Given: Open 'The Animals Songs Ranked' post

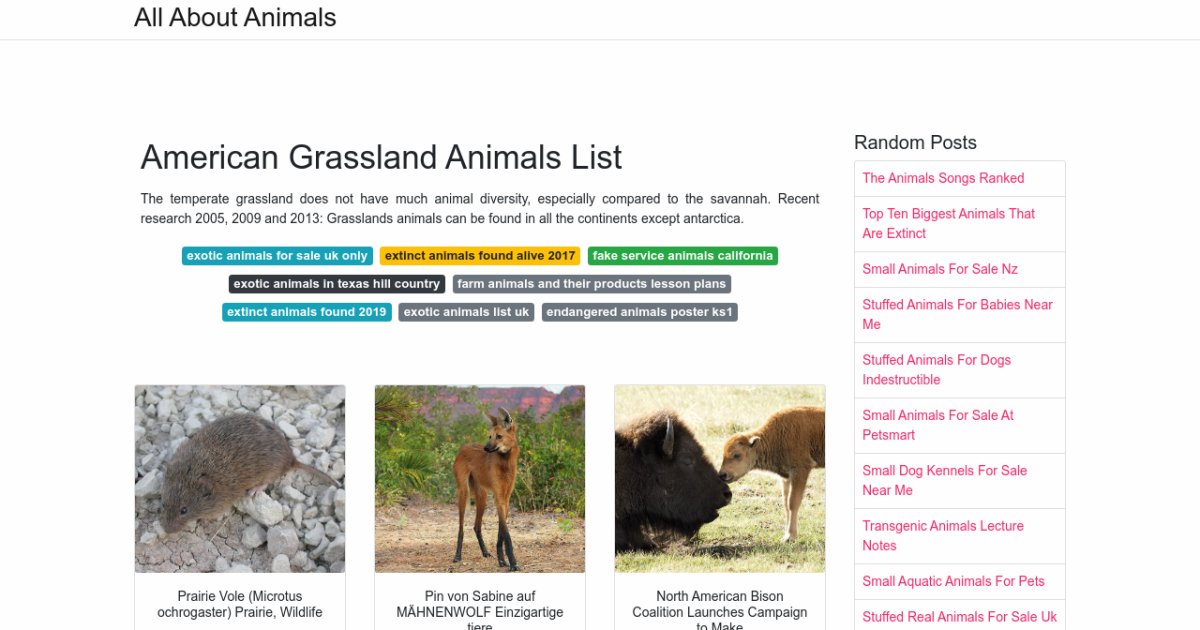Looking at the screenshot, I should [x=943, y=178].
